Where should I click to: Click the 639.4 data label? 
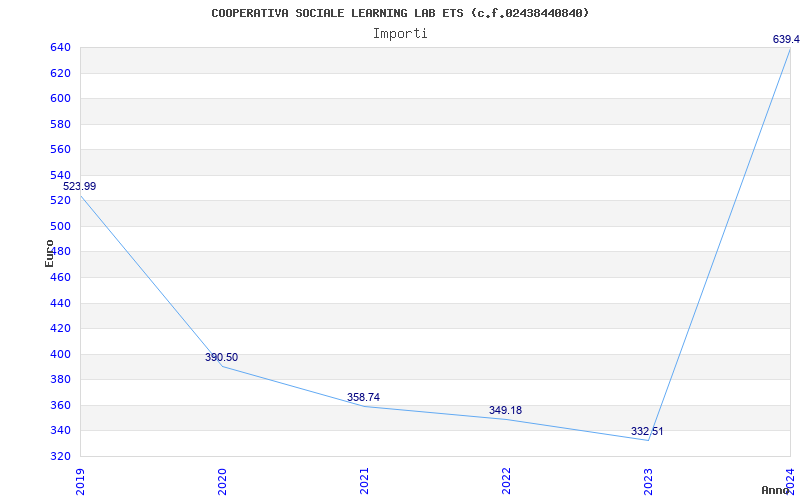click(786, 39)
